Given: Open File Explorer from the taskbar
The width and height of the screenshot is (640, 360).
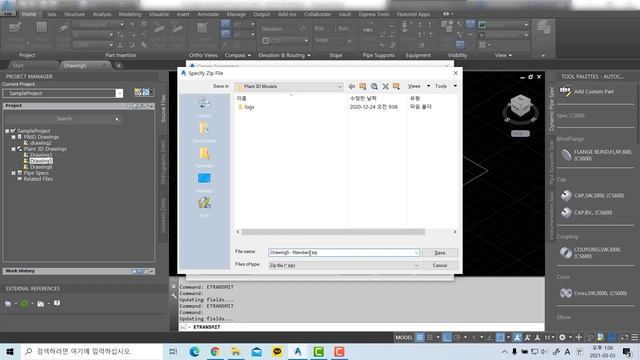Looking at the screenshot, I should (236, 351).
